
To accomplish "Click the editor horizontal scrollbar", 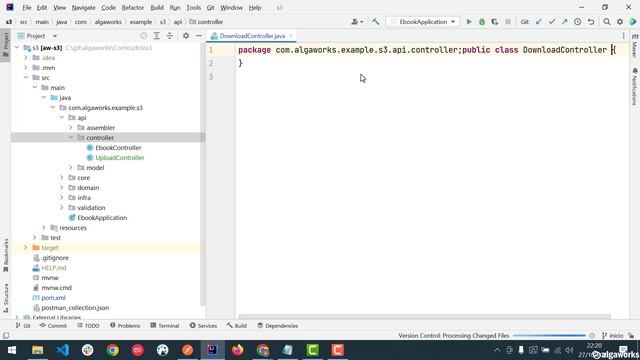I will (424, 317).
